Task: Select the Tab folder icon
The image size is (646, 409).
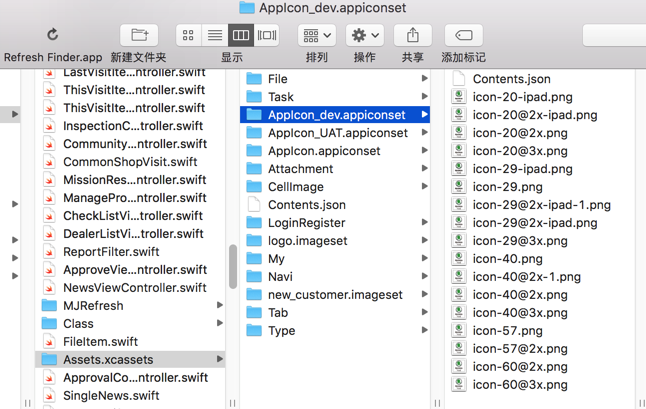Action: pyautogui.click(x=254, y=313)
